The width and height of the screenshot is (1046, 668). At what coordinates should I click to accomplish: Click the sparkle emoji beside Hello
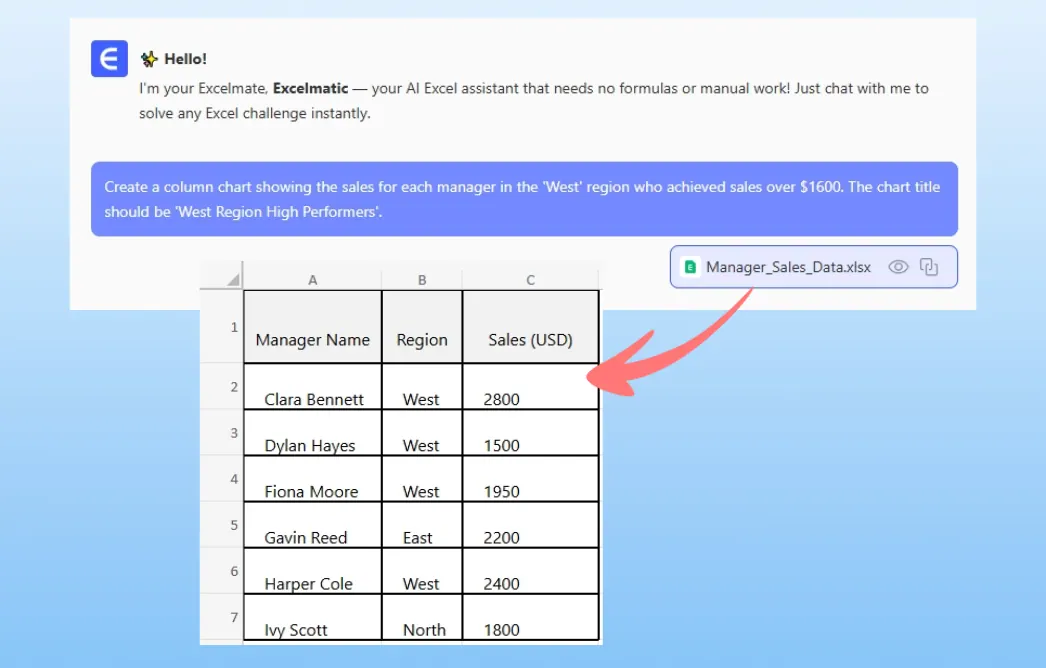(149, 59)
